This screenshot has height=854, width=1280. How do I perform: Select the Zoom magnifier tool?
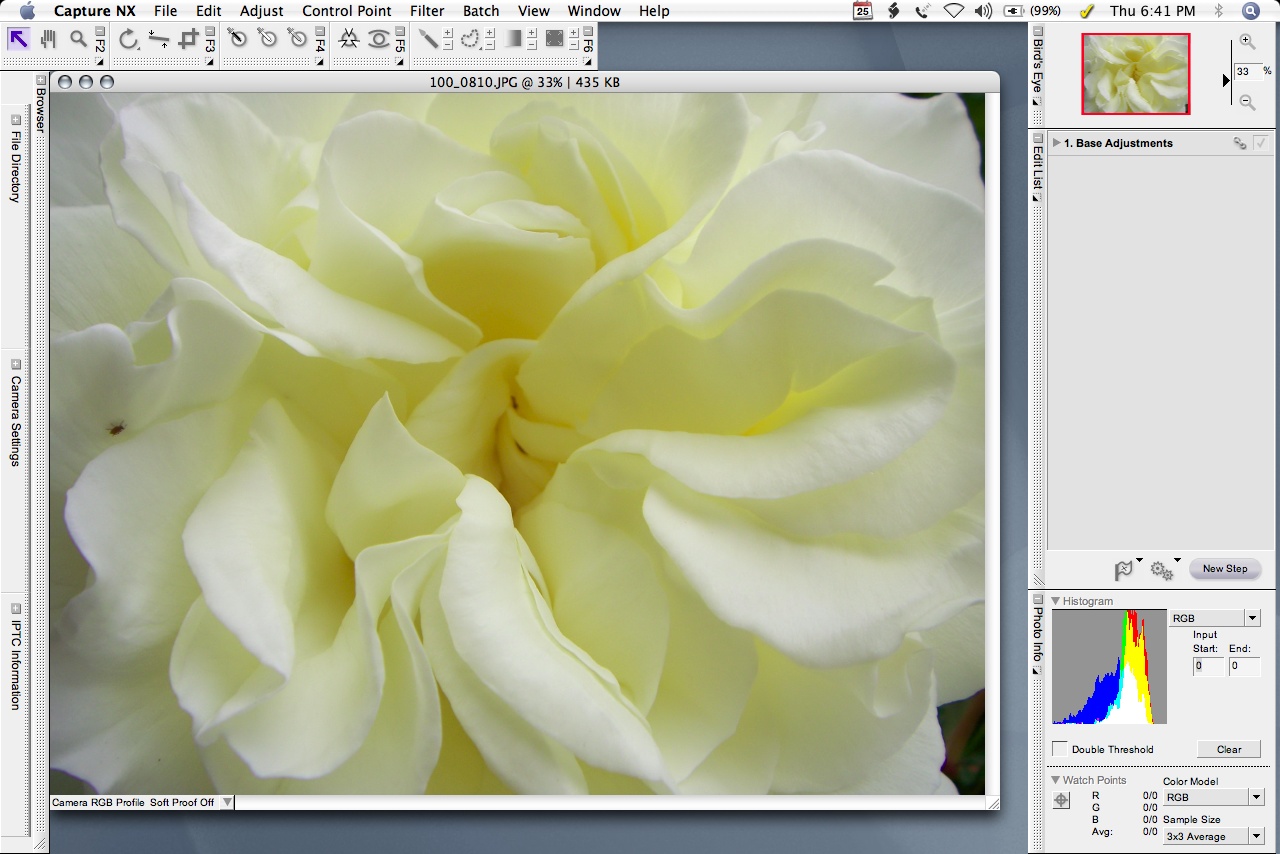point(77,39)
